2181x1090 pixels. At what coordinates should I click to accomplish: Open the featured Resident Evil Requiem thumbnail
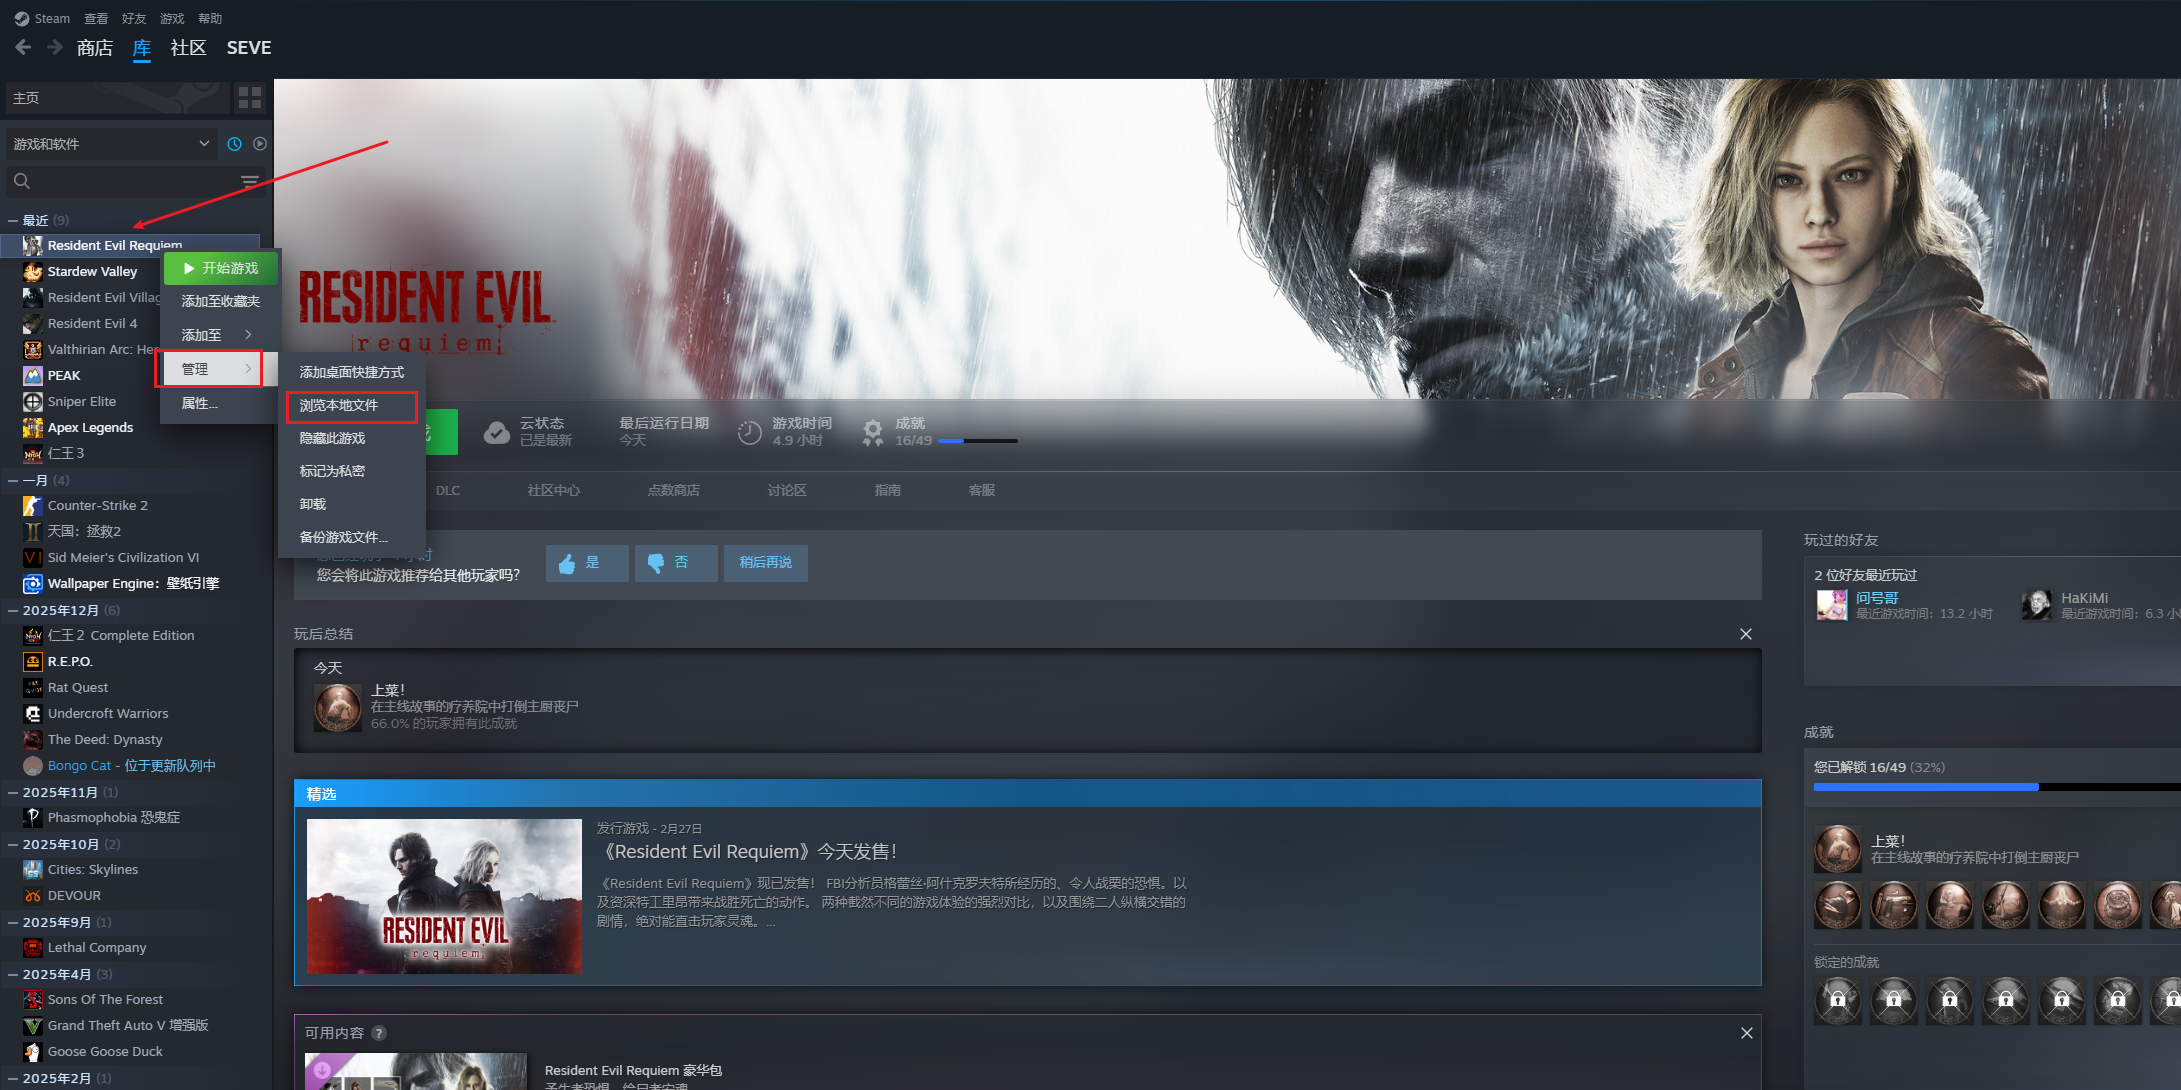(x=444, y=896)
